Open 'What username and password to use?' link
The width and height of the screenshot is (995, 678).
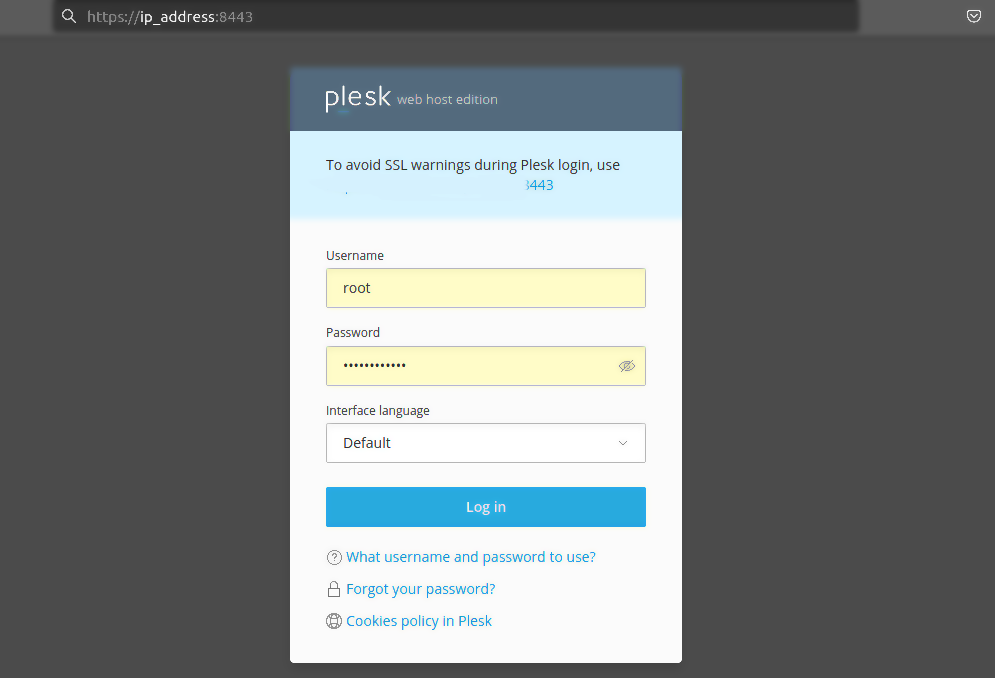(471, 557)
